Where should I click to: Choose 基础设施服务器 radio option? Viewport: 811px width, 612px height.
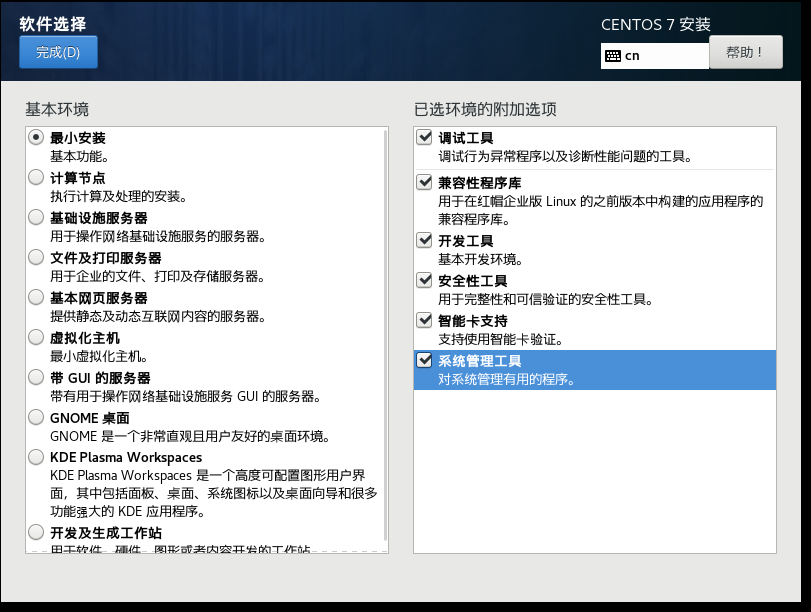point(36,217)
